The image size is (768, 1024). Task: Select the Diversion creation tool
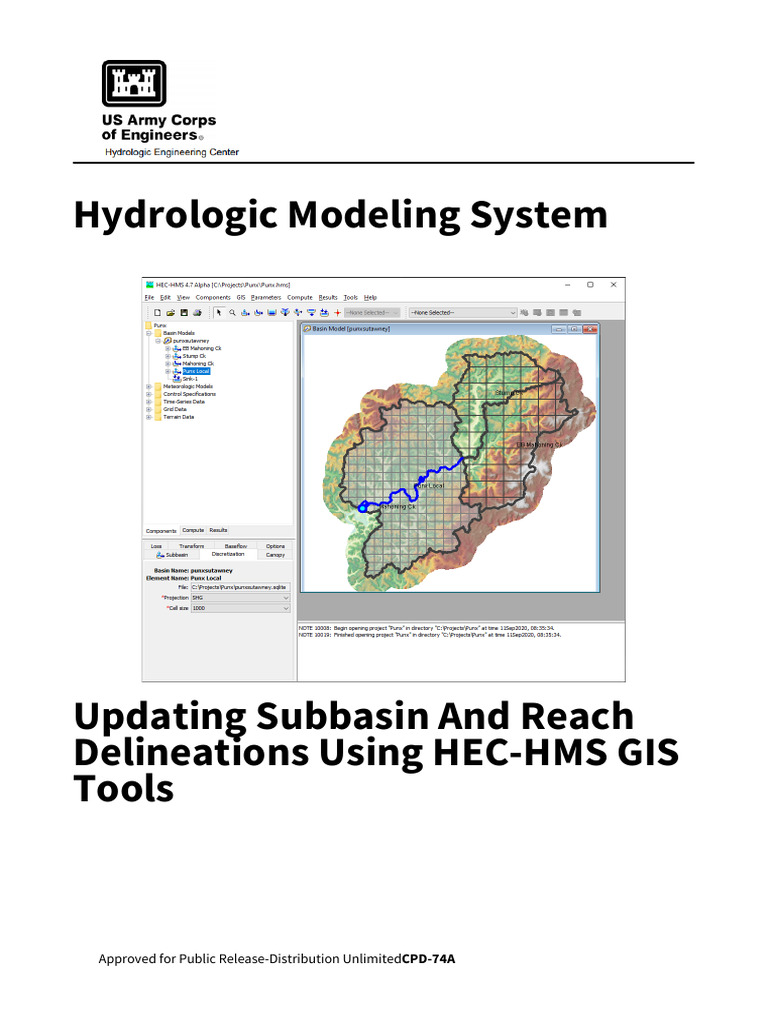[298, 313]
